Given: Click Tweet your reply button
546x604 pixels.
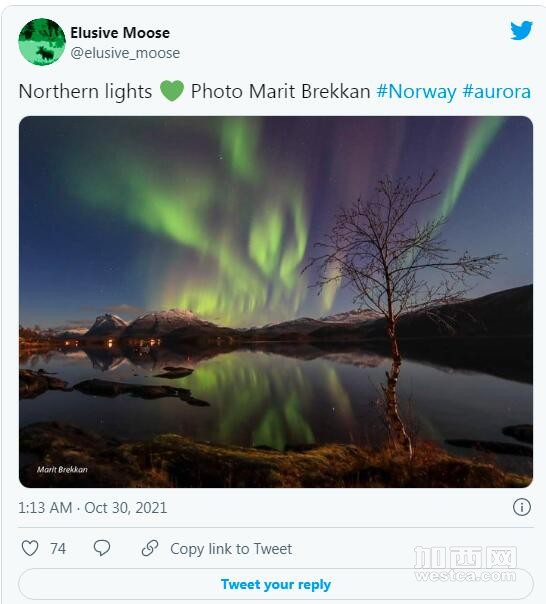Looking at the screenshot, I should [276, 584].
